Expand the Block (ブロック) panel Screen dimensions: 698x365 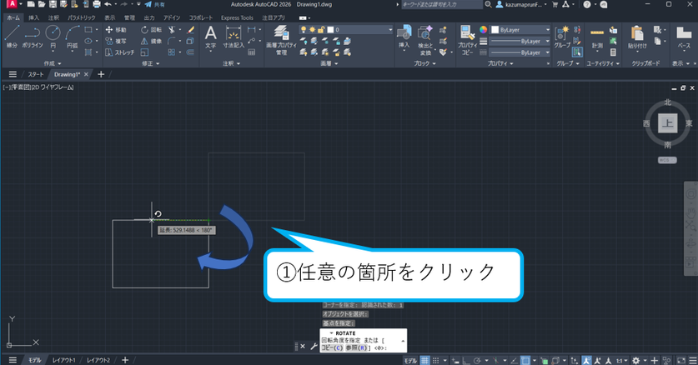pos(425,64)
